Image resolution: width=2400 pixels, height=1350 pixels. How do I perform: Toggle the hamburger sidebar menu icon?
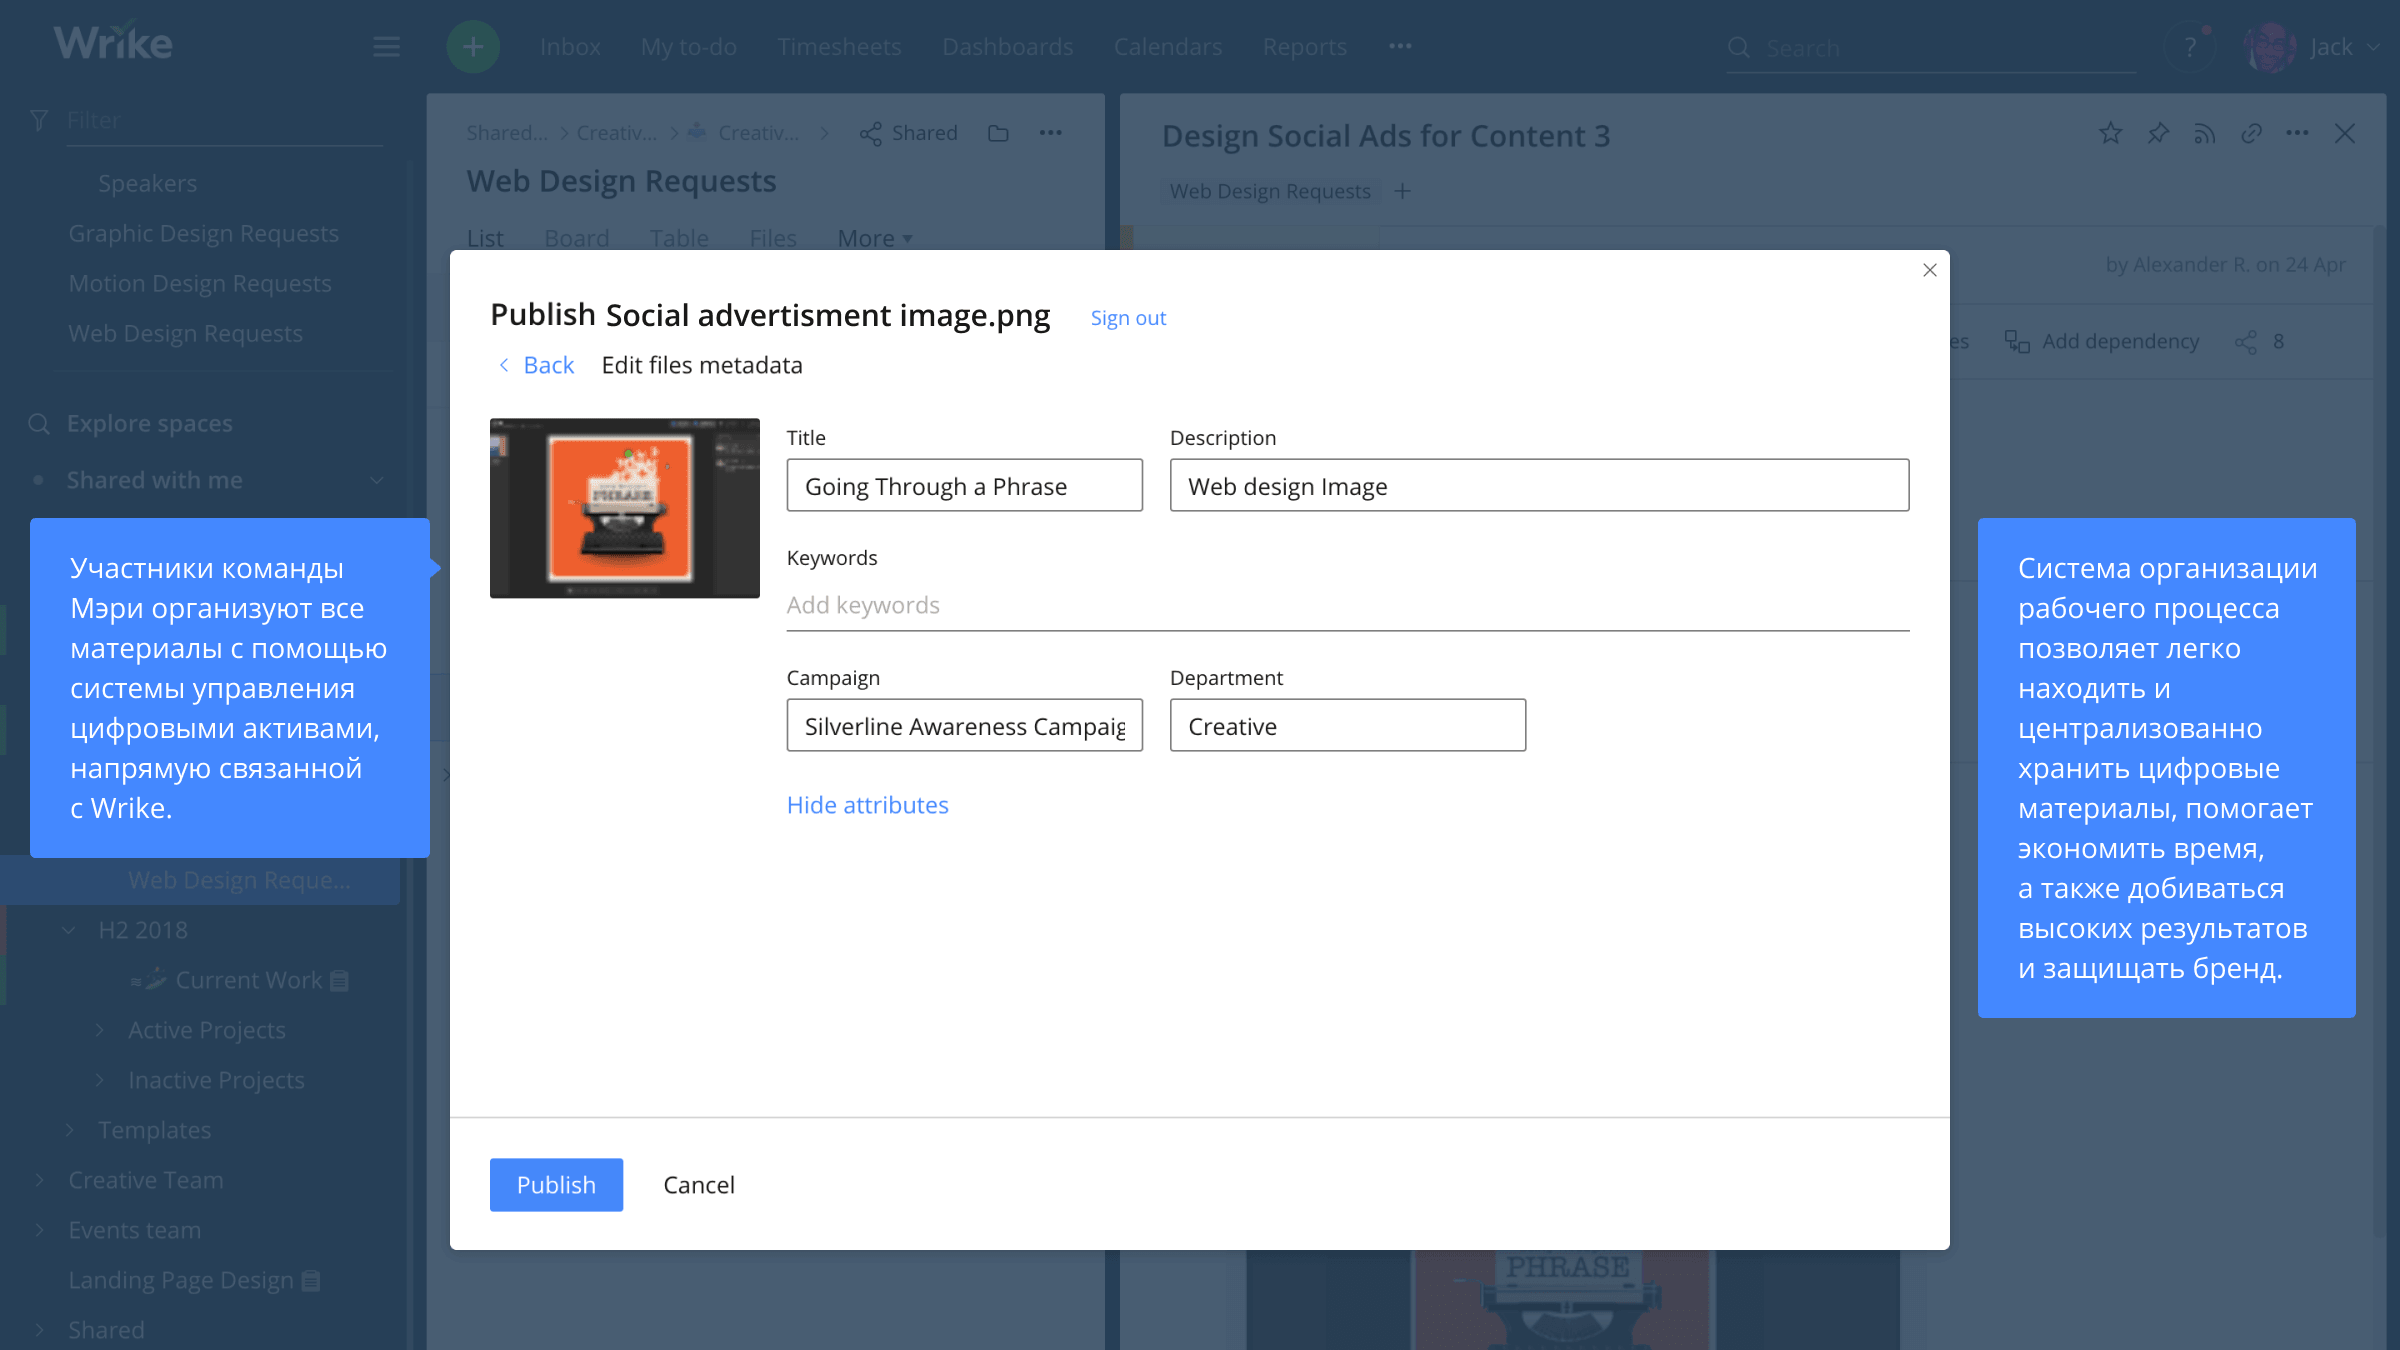[x=386, y=47]
